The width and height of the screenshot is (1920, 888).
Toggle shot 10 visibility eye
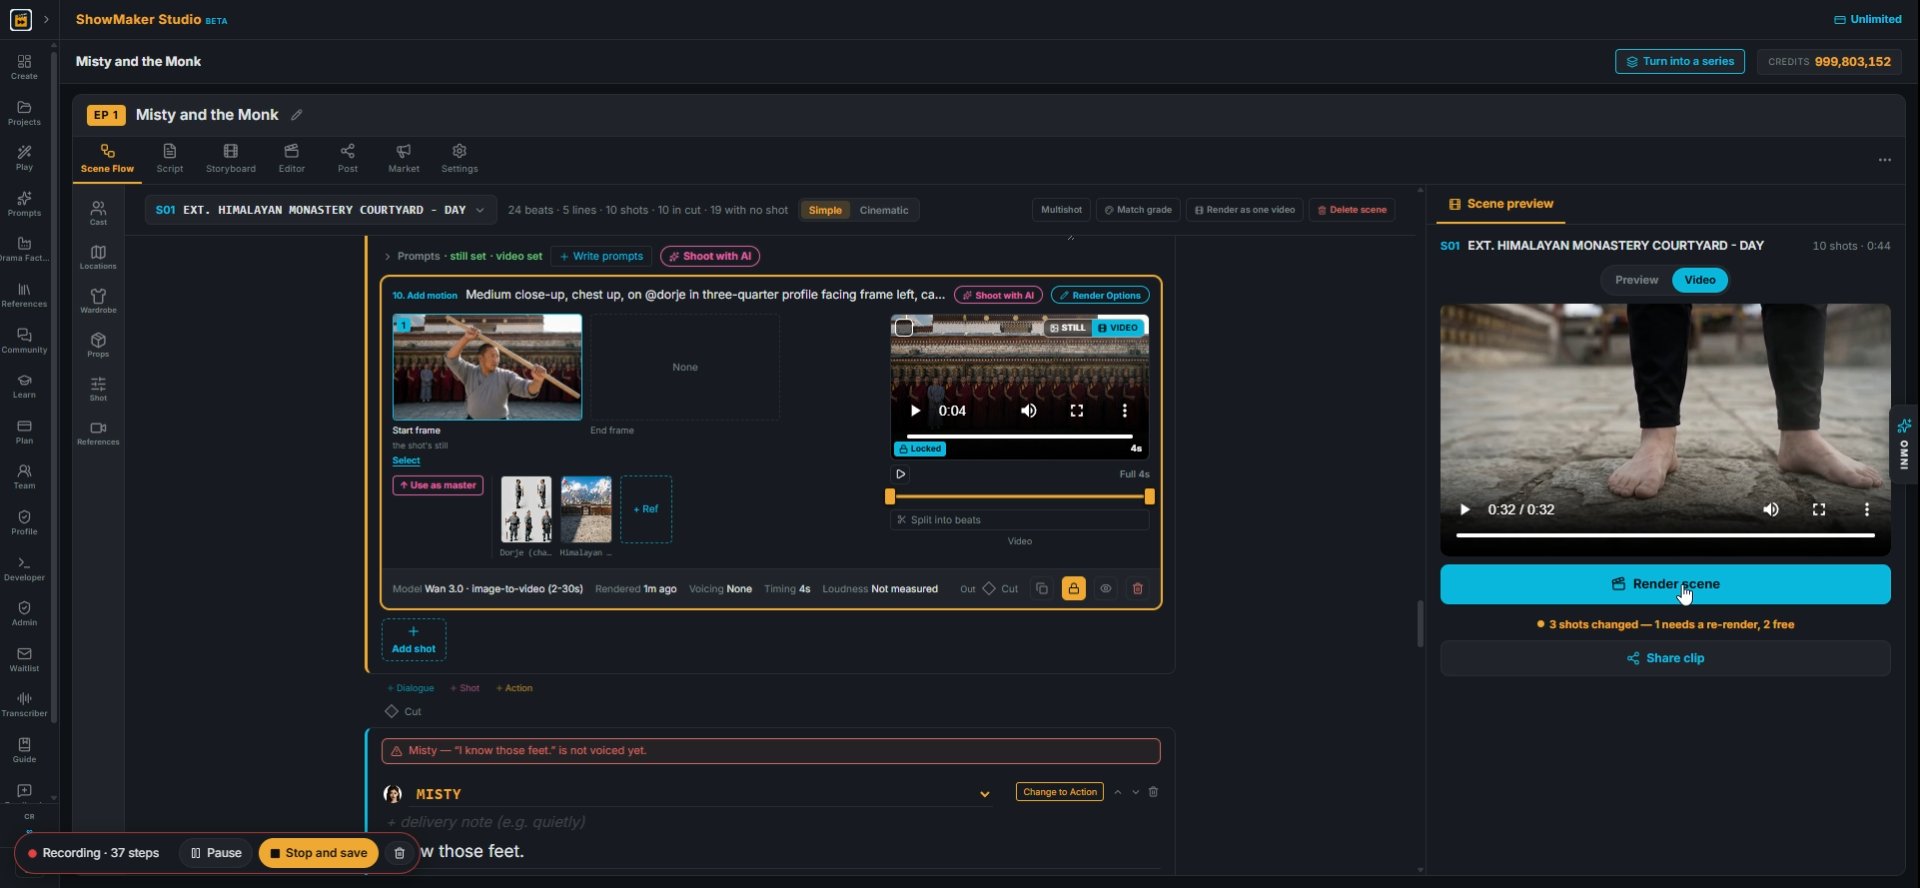1105,589
